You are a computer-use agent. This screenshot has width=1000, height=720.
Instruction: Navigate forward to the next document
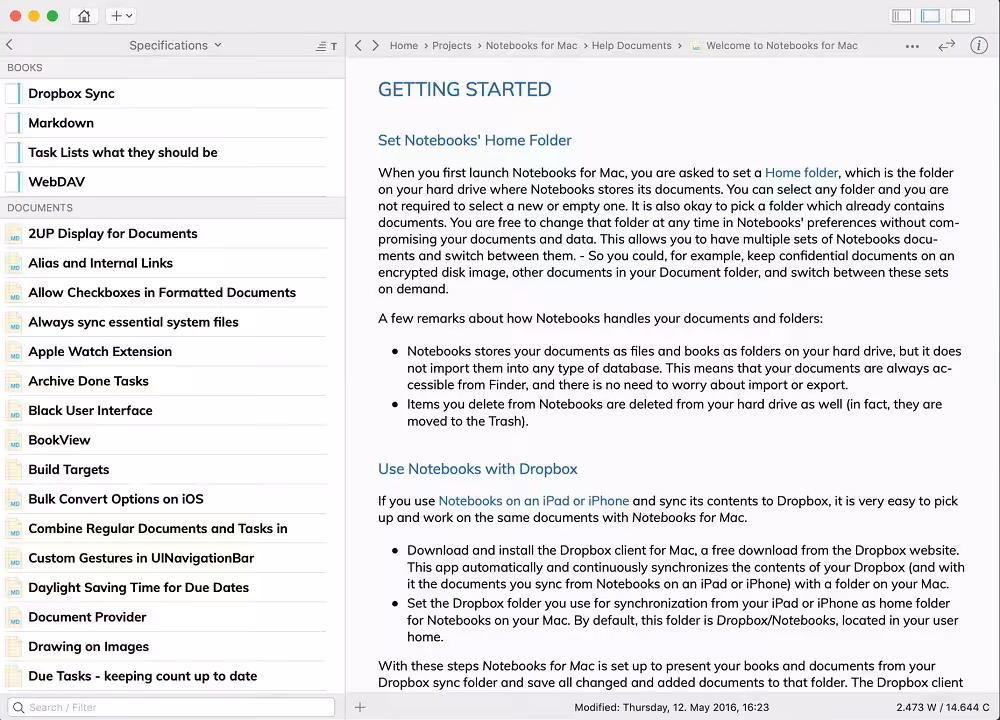point(376,45)
